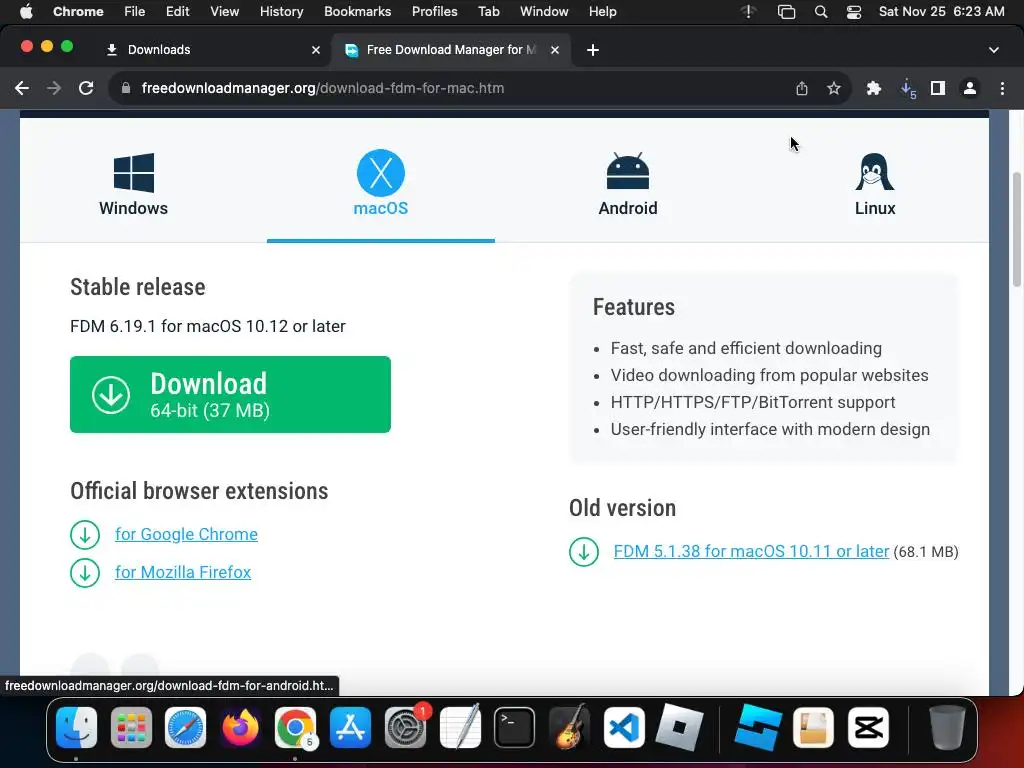Screen dimensions: 1024x768
Task: Bookmark this page with the star icon
Action: (x=833, y=88)
